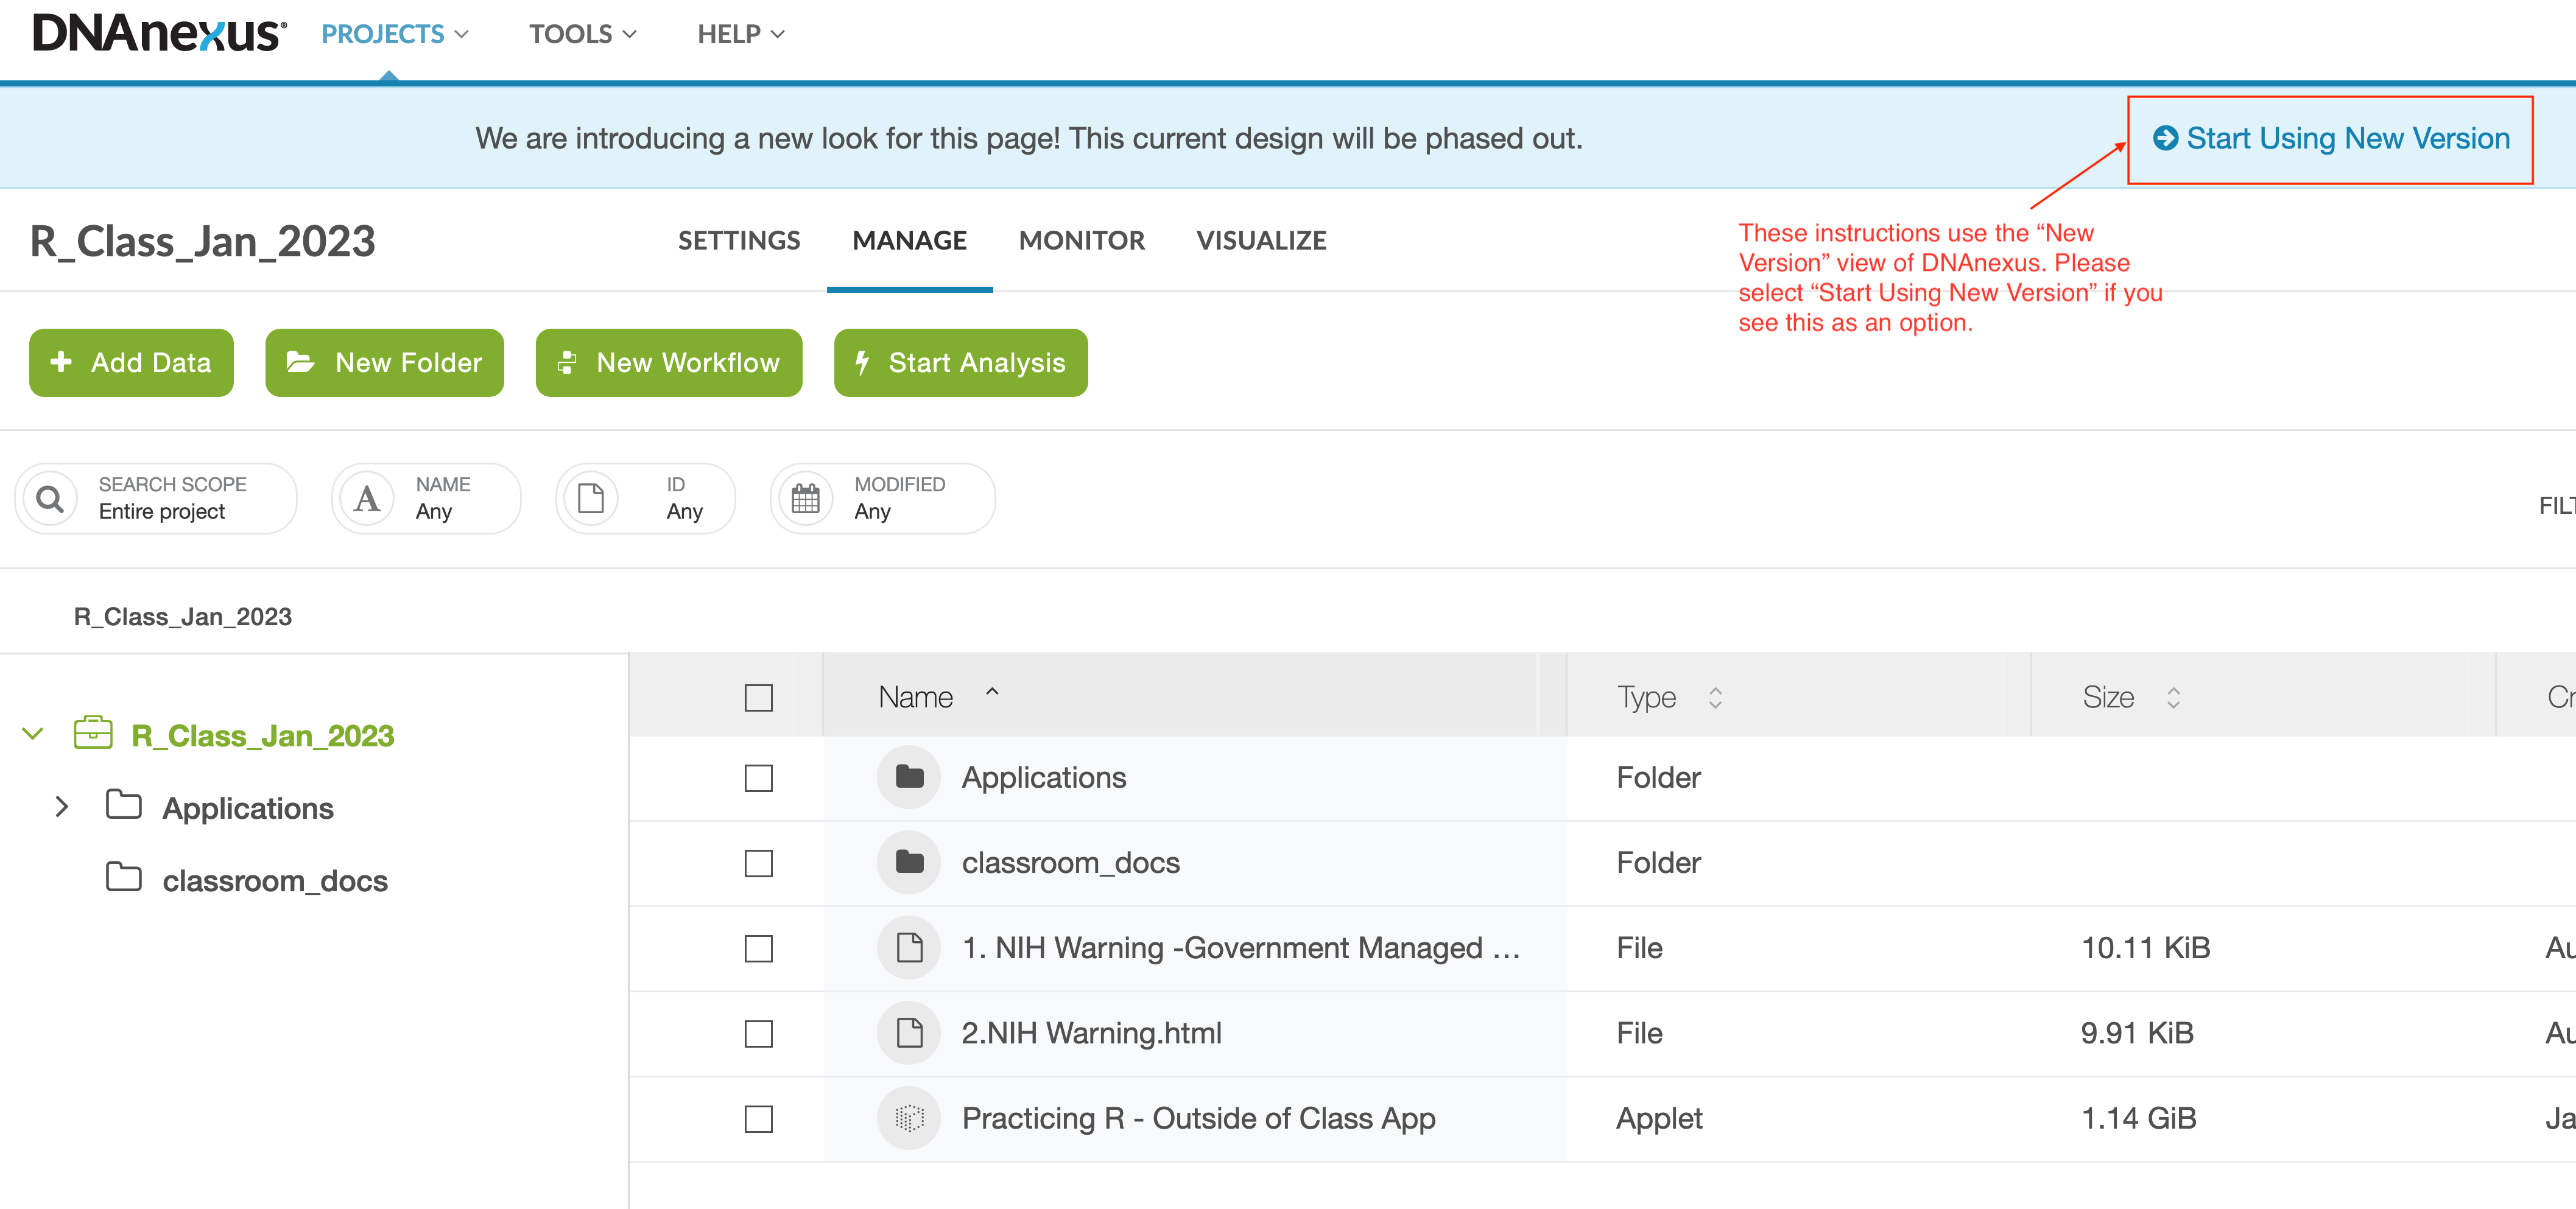The height and width of the screenshot is (1209, 2576).
Task: Click the Add Data button
Action: coord(131,362)
